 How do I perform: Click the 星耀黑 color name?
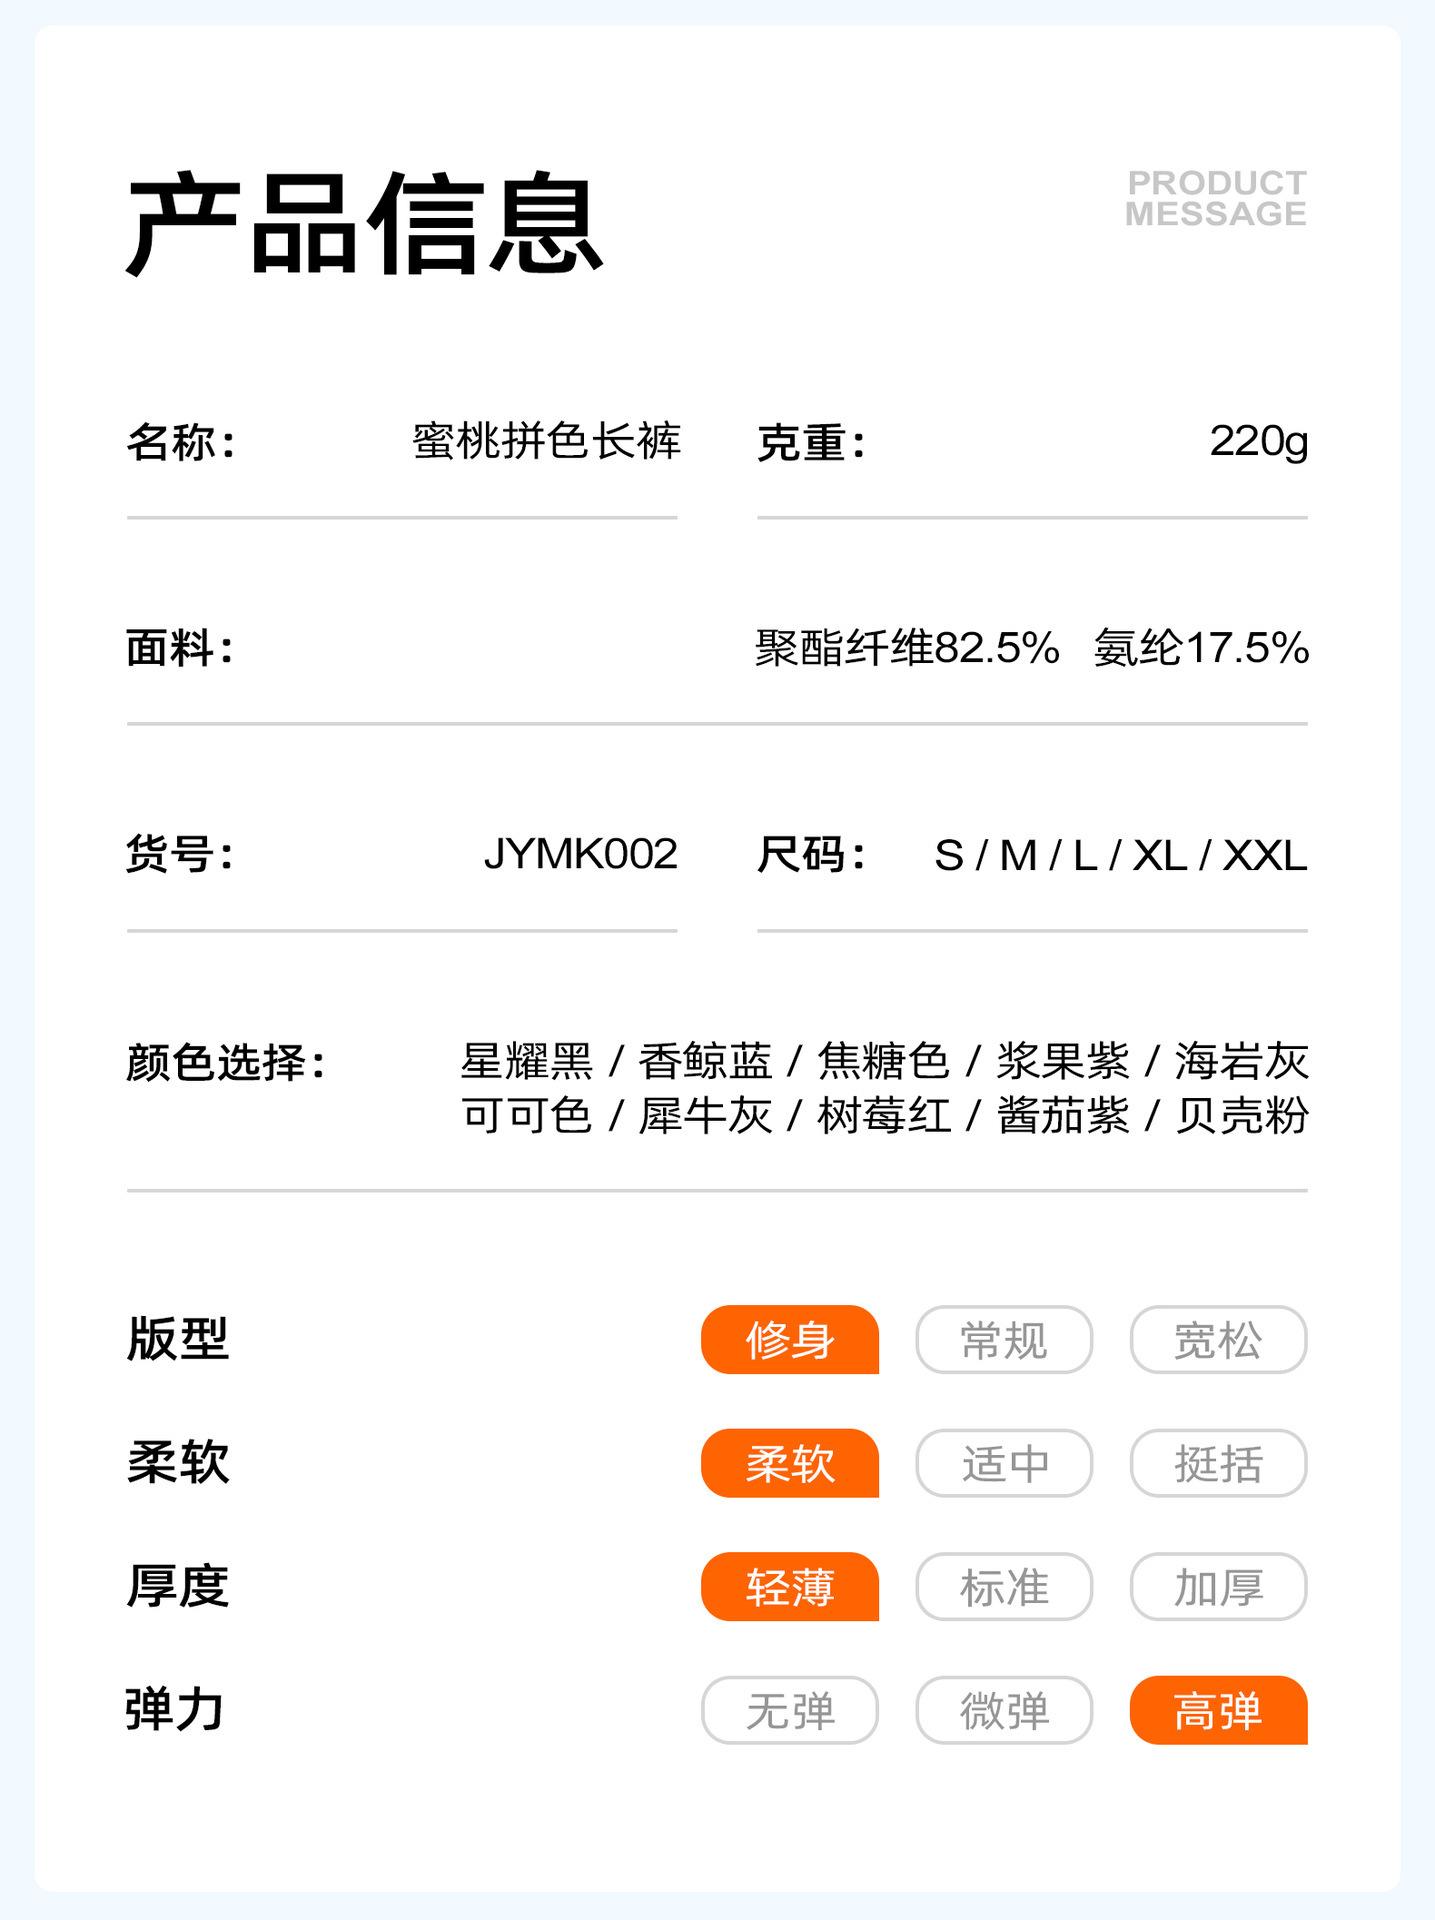coord(527,1062)
